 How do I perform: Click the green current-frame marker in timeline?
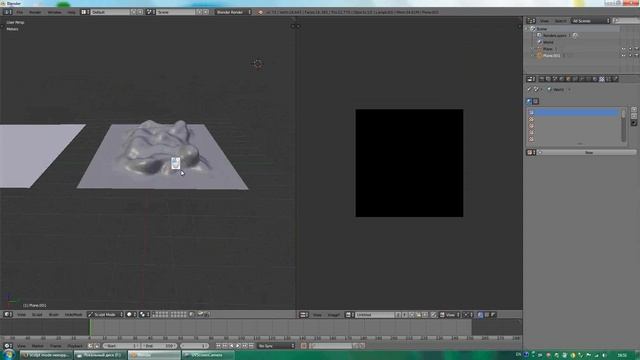click(x=90, y=328)
